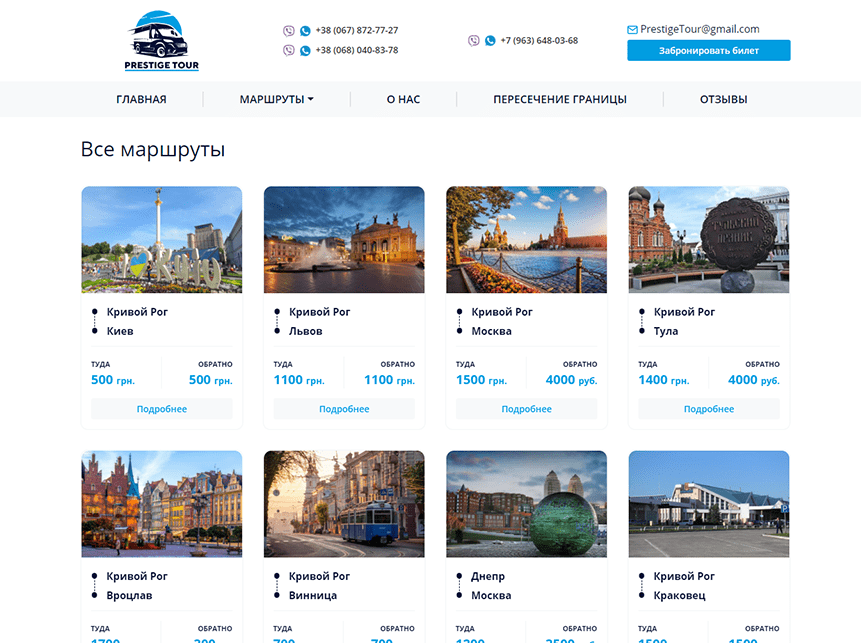Open the Главная menu item
Screen dimensions: 861x643
point(141,99)
